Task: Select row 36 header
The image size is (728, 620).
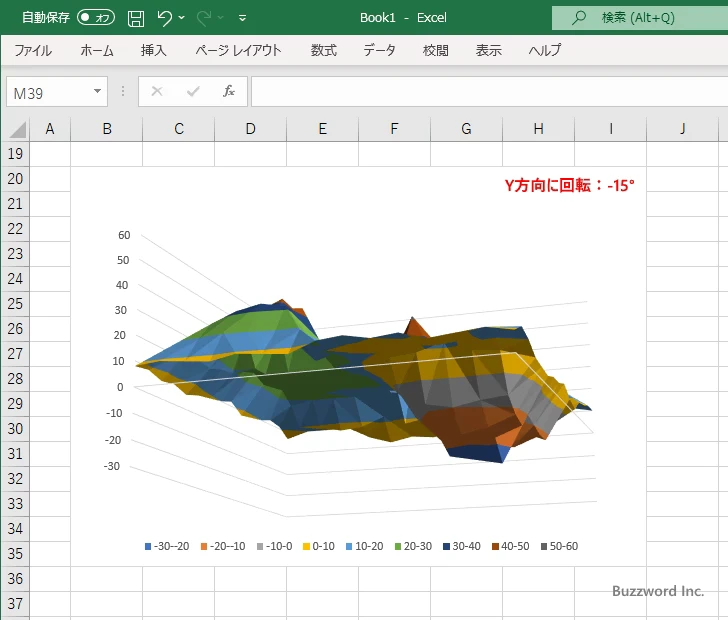Action: pyautogui.click(x=15, y=579)
